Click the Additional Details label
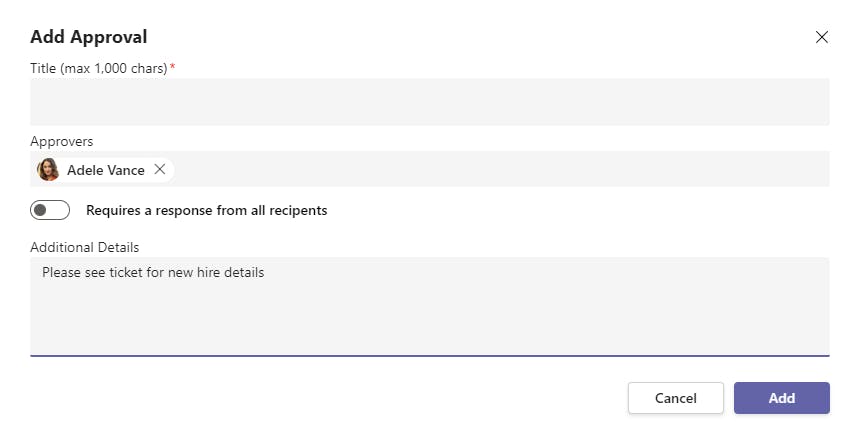This screenshot has width=860, height=443. click(x=85, y=247)
